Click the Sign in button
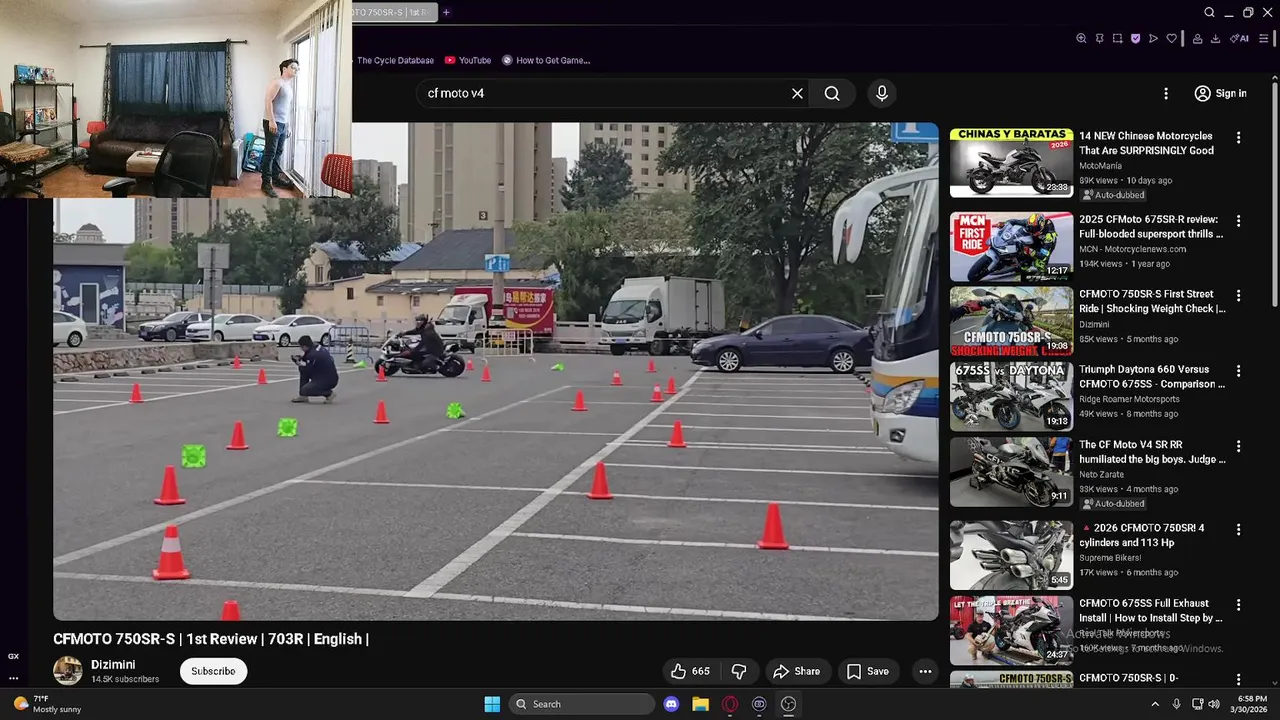The width and height of the screenshot is (1280, 720). [x=1220, y=93]
